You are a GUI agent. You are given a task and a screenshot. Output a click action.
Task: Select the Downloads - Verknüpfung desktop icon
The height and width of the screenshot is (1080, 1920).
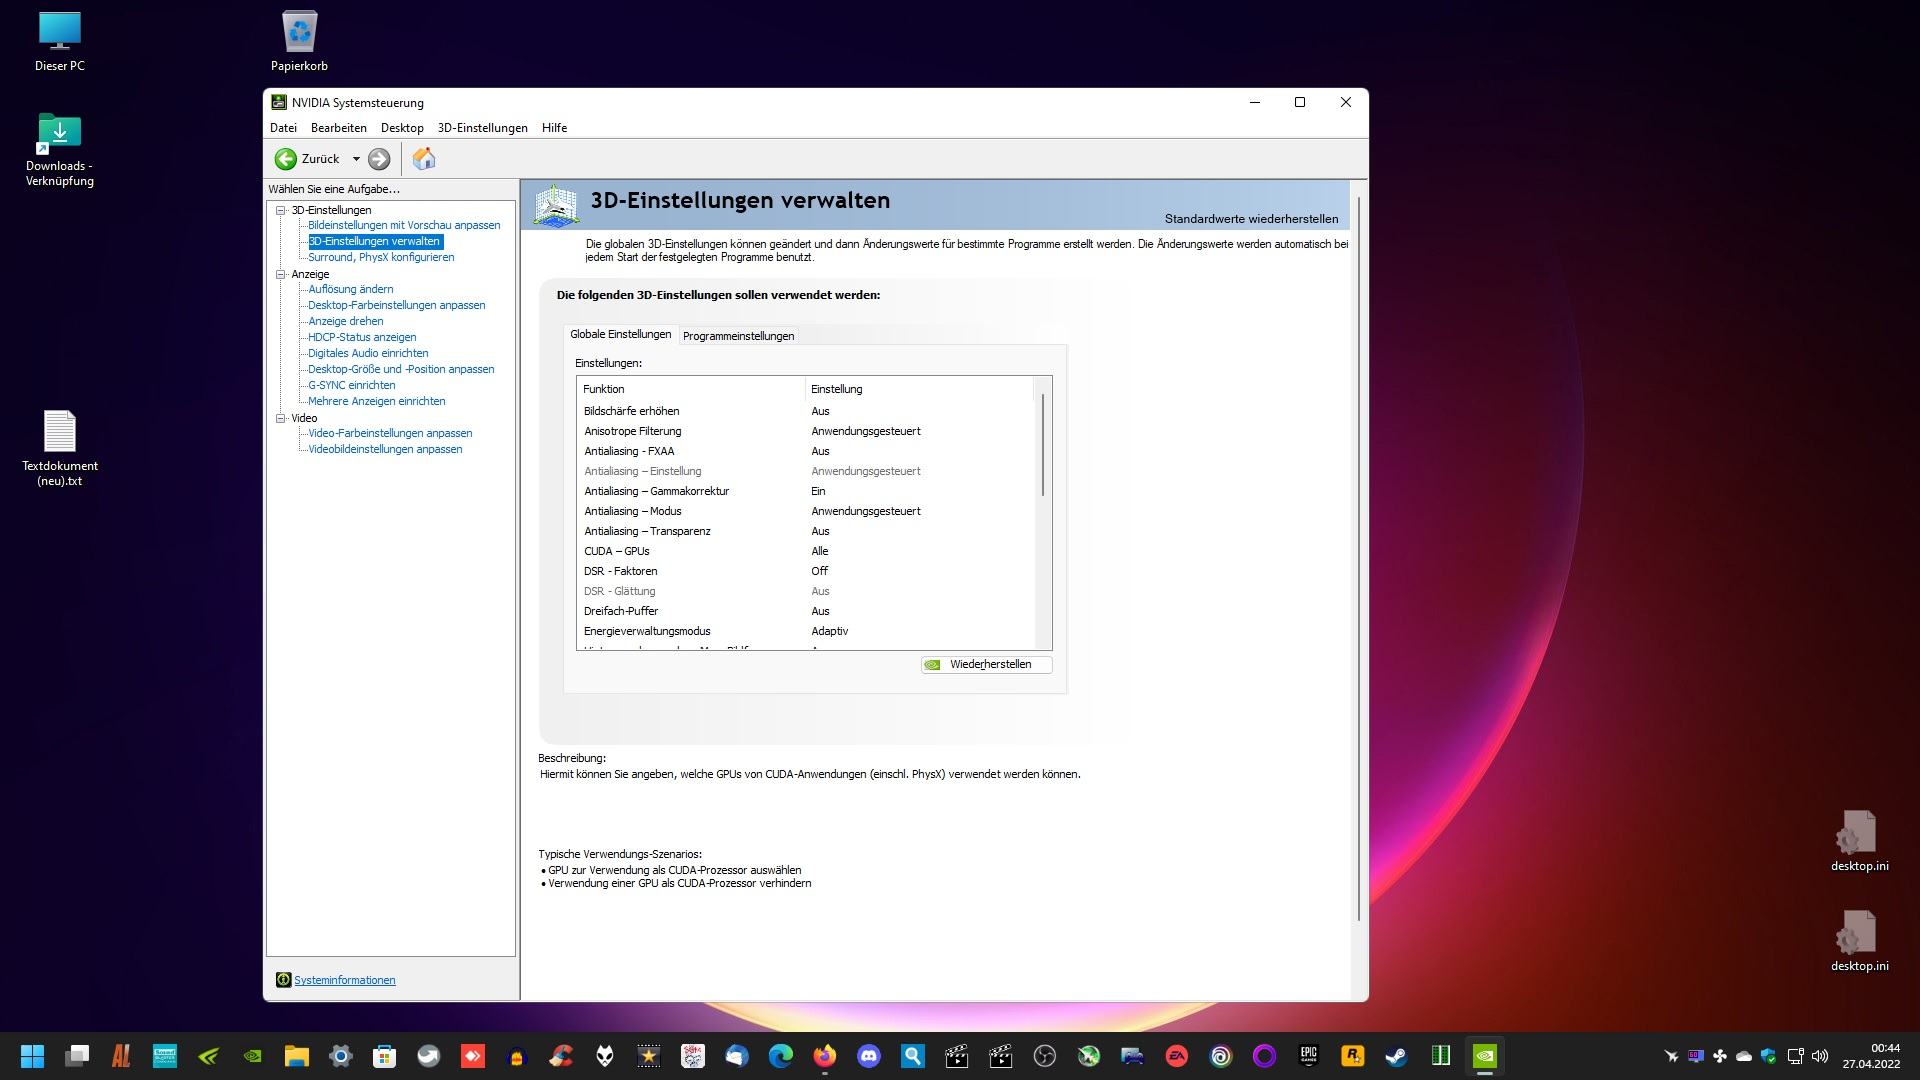click(60, 150)
